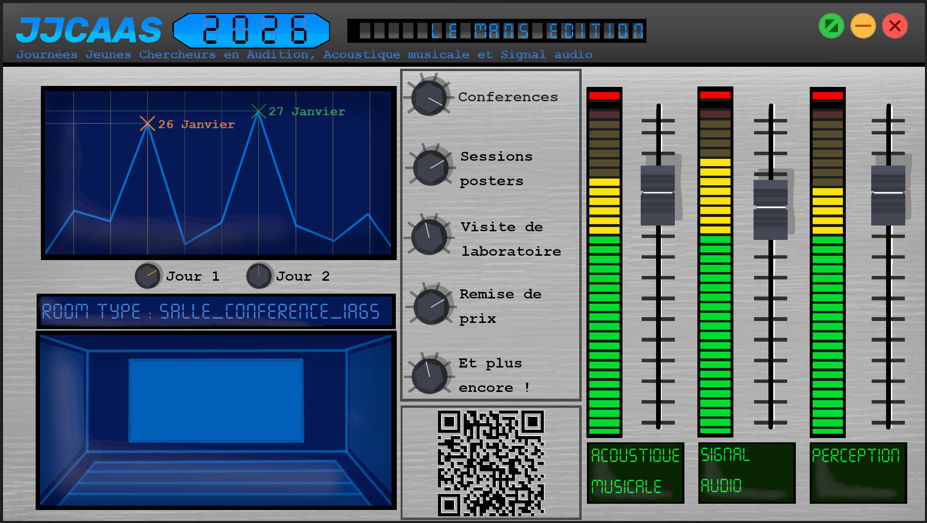Screen dimensions: 927x523
Task: Toggle the Jour 1 knob
Action: pyautogui.click(x=148, y=276)
